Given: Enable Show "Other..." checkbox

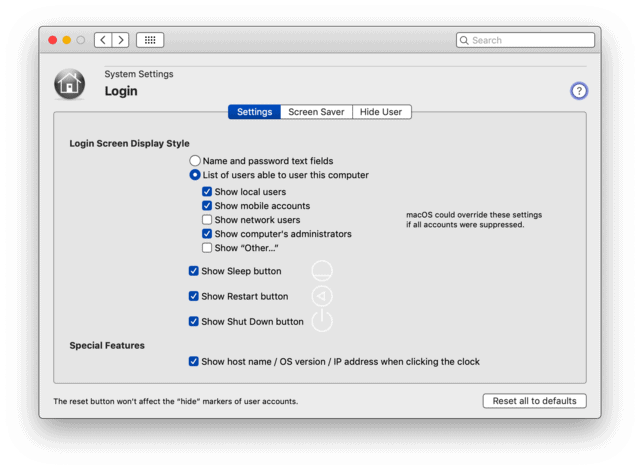Looking at the screenshot, I should click(207, 248).
